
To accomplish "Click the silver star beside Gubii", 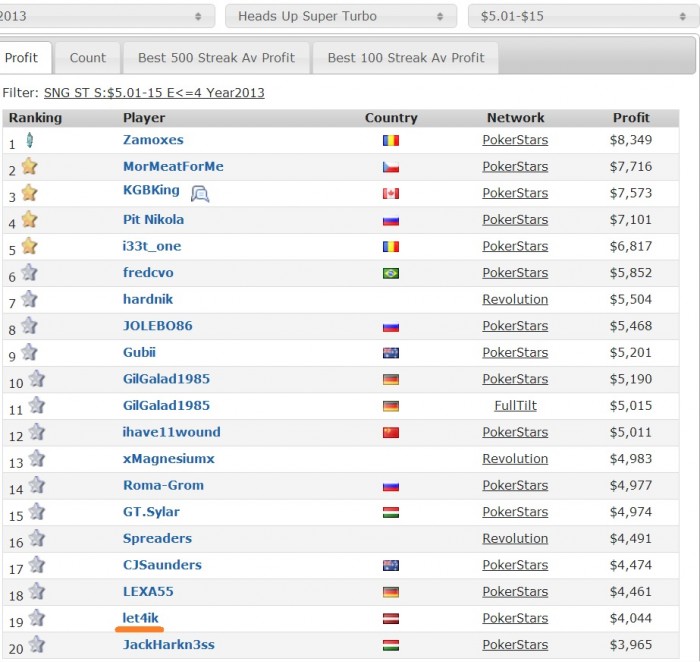I will tap(29, 352).
